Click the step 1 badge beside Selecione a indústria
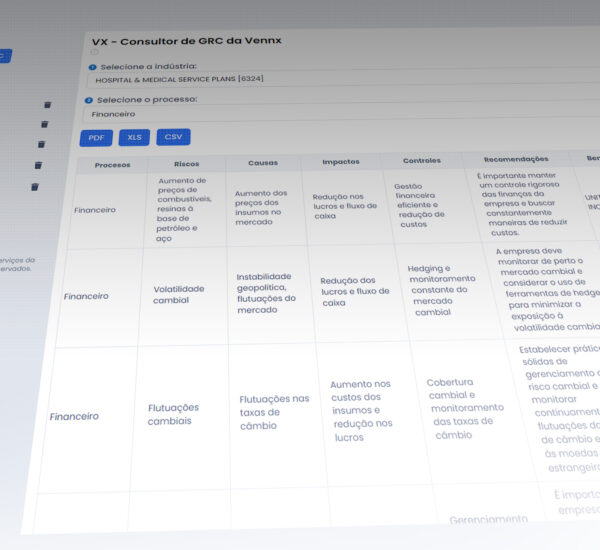The height and width of the screenshot is (550, 600). [92, 67]
